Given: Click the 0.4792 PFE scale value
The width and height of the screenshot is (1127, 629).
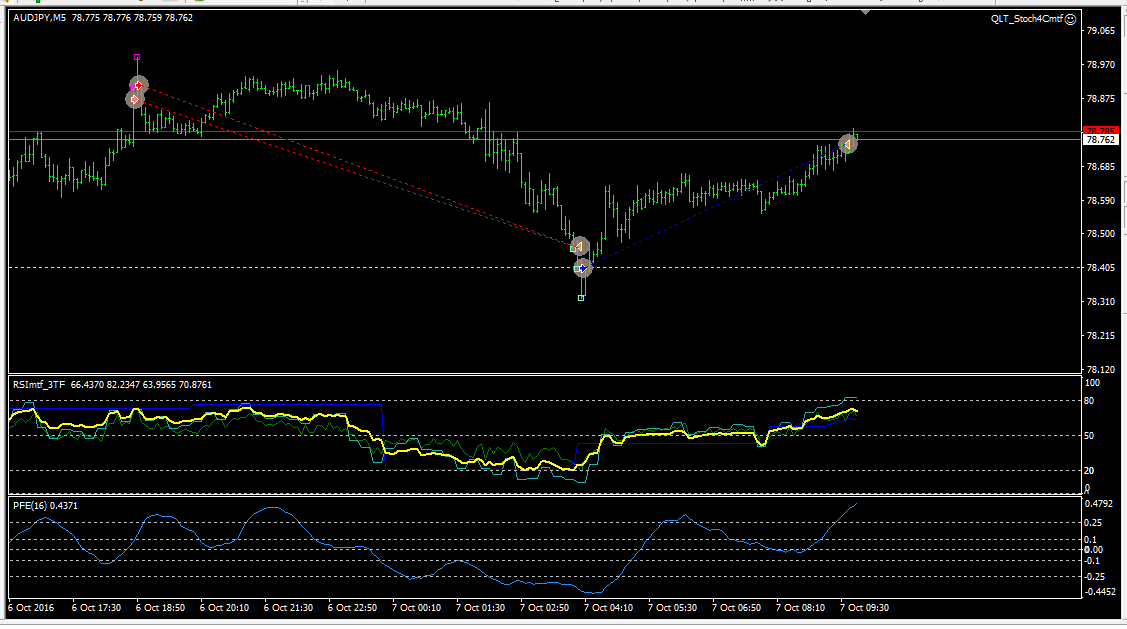Looking at the screenshot, I should pos(1098,504).
